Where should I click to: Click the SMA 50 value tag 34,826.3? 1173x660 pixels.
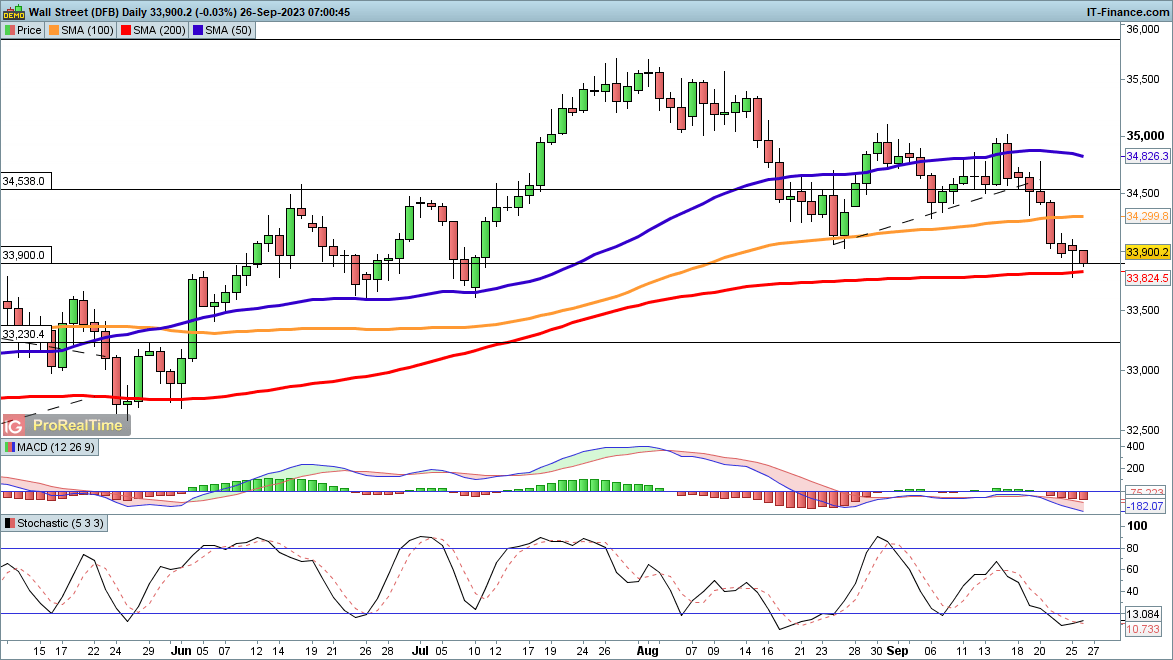(x=1147, y=156)
